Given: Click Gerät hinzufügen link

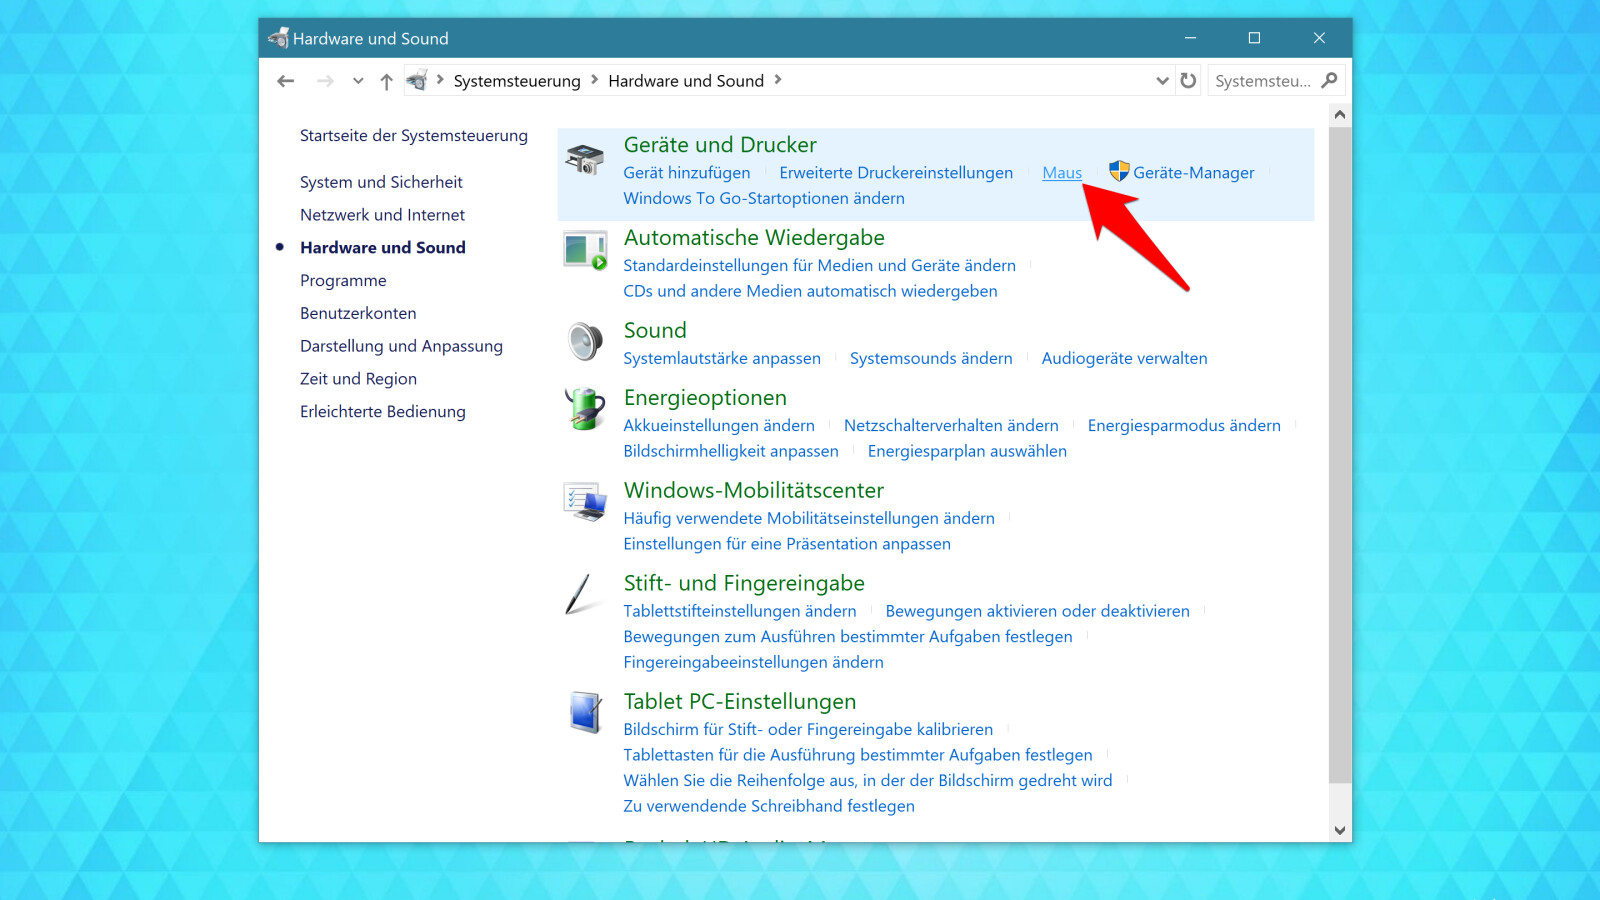Looking at the screenshot, I should (687, 173).
